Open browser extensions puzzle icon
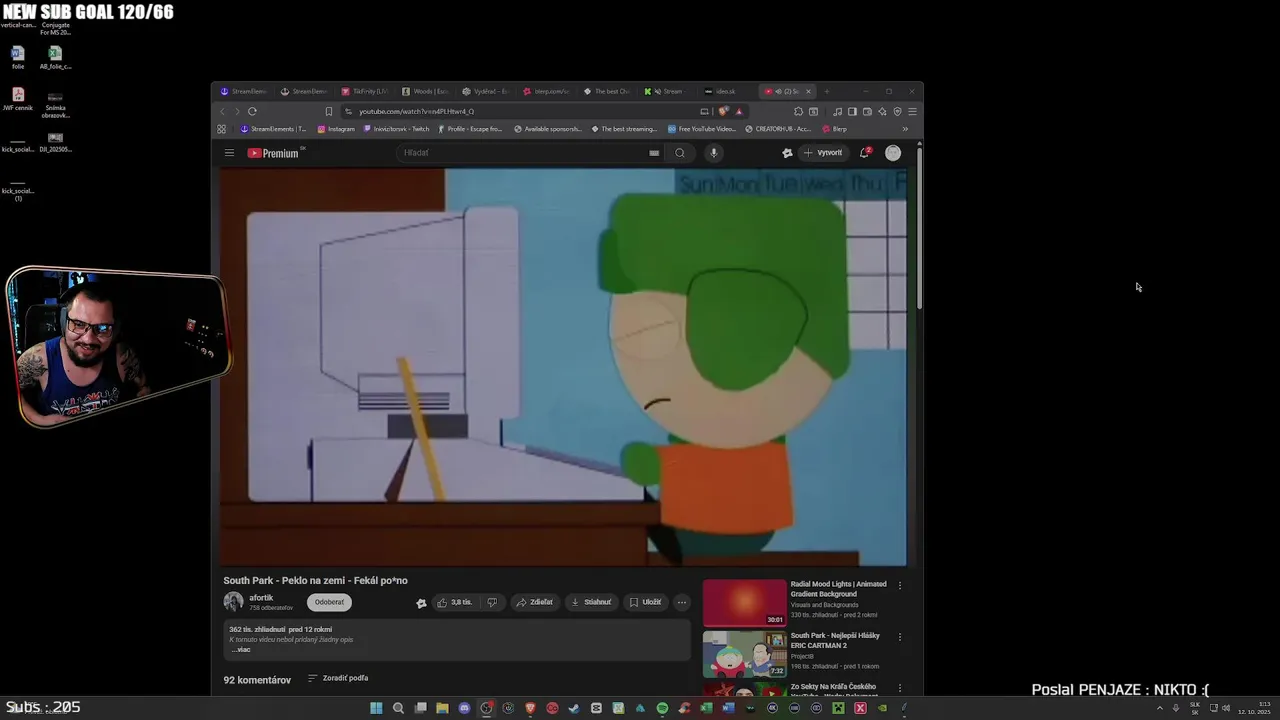Image resolution: width=1280 pixels, height=720 pixels. 798,111
